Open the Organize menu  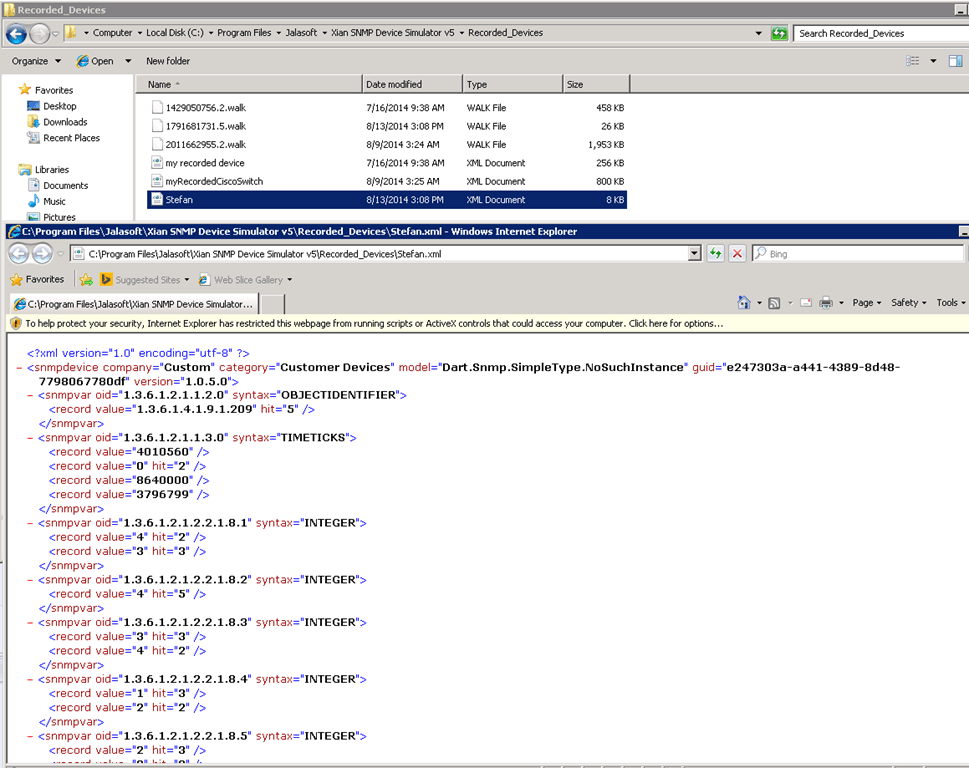(36, 61)
